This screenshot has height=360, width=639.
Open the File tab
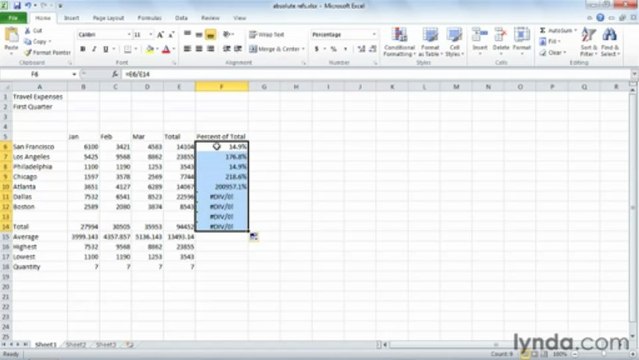pos(13,18)
